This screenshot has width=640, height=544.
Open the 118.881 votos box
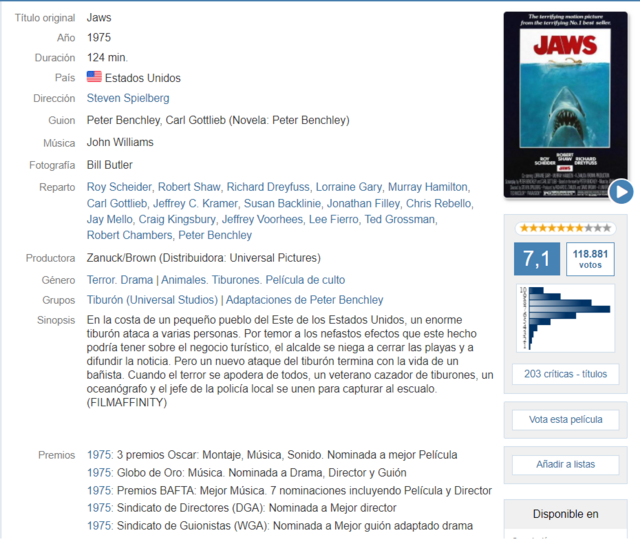pos(590,259)
